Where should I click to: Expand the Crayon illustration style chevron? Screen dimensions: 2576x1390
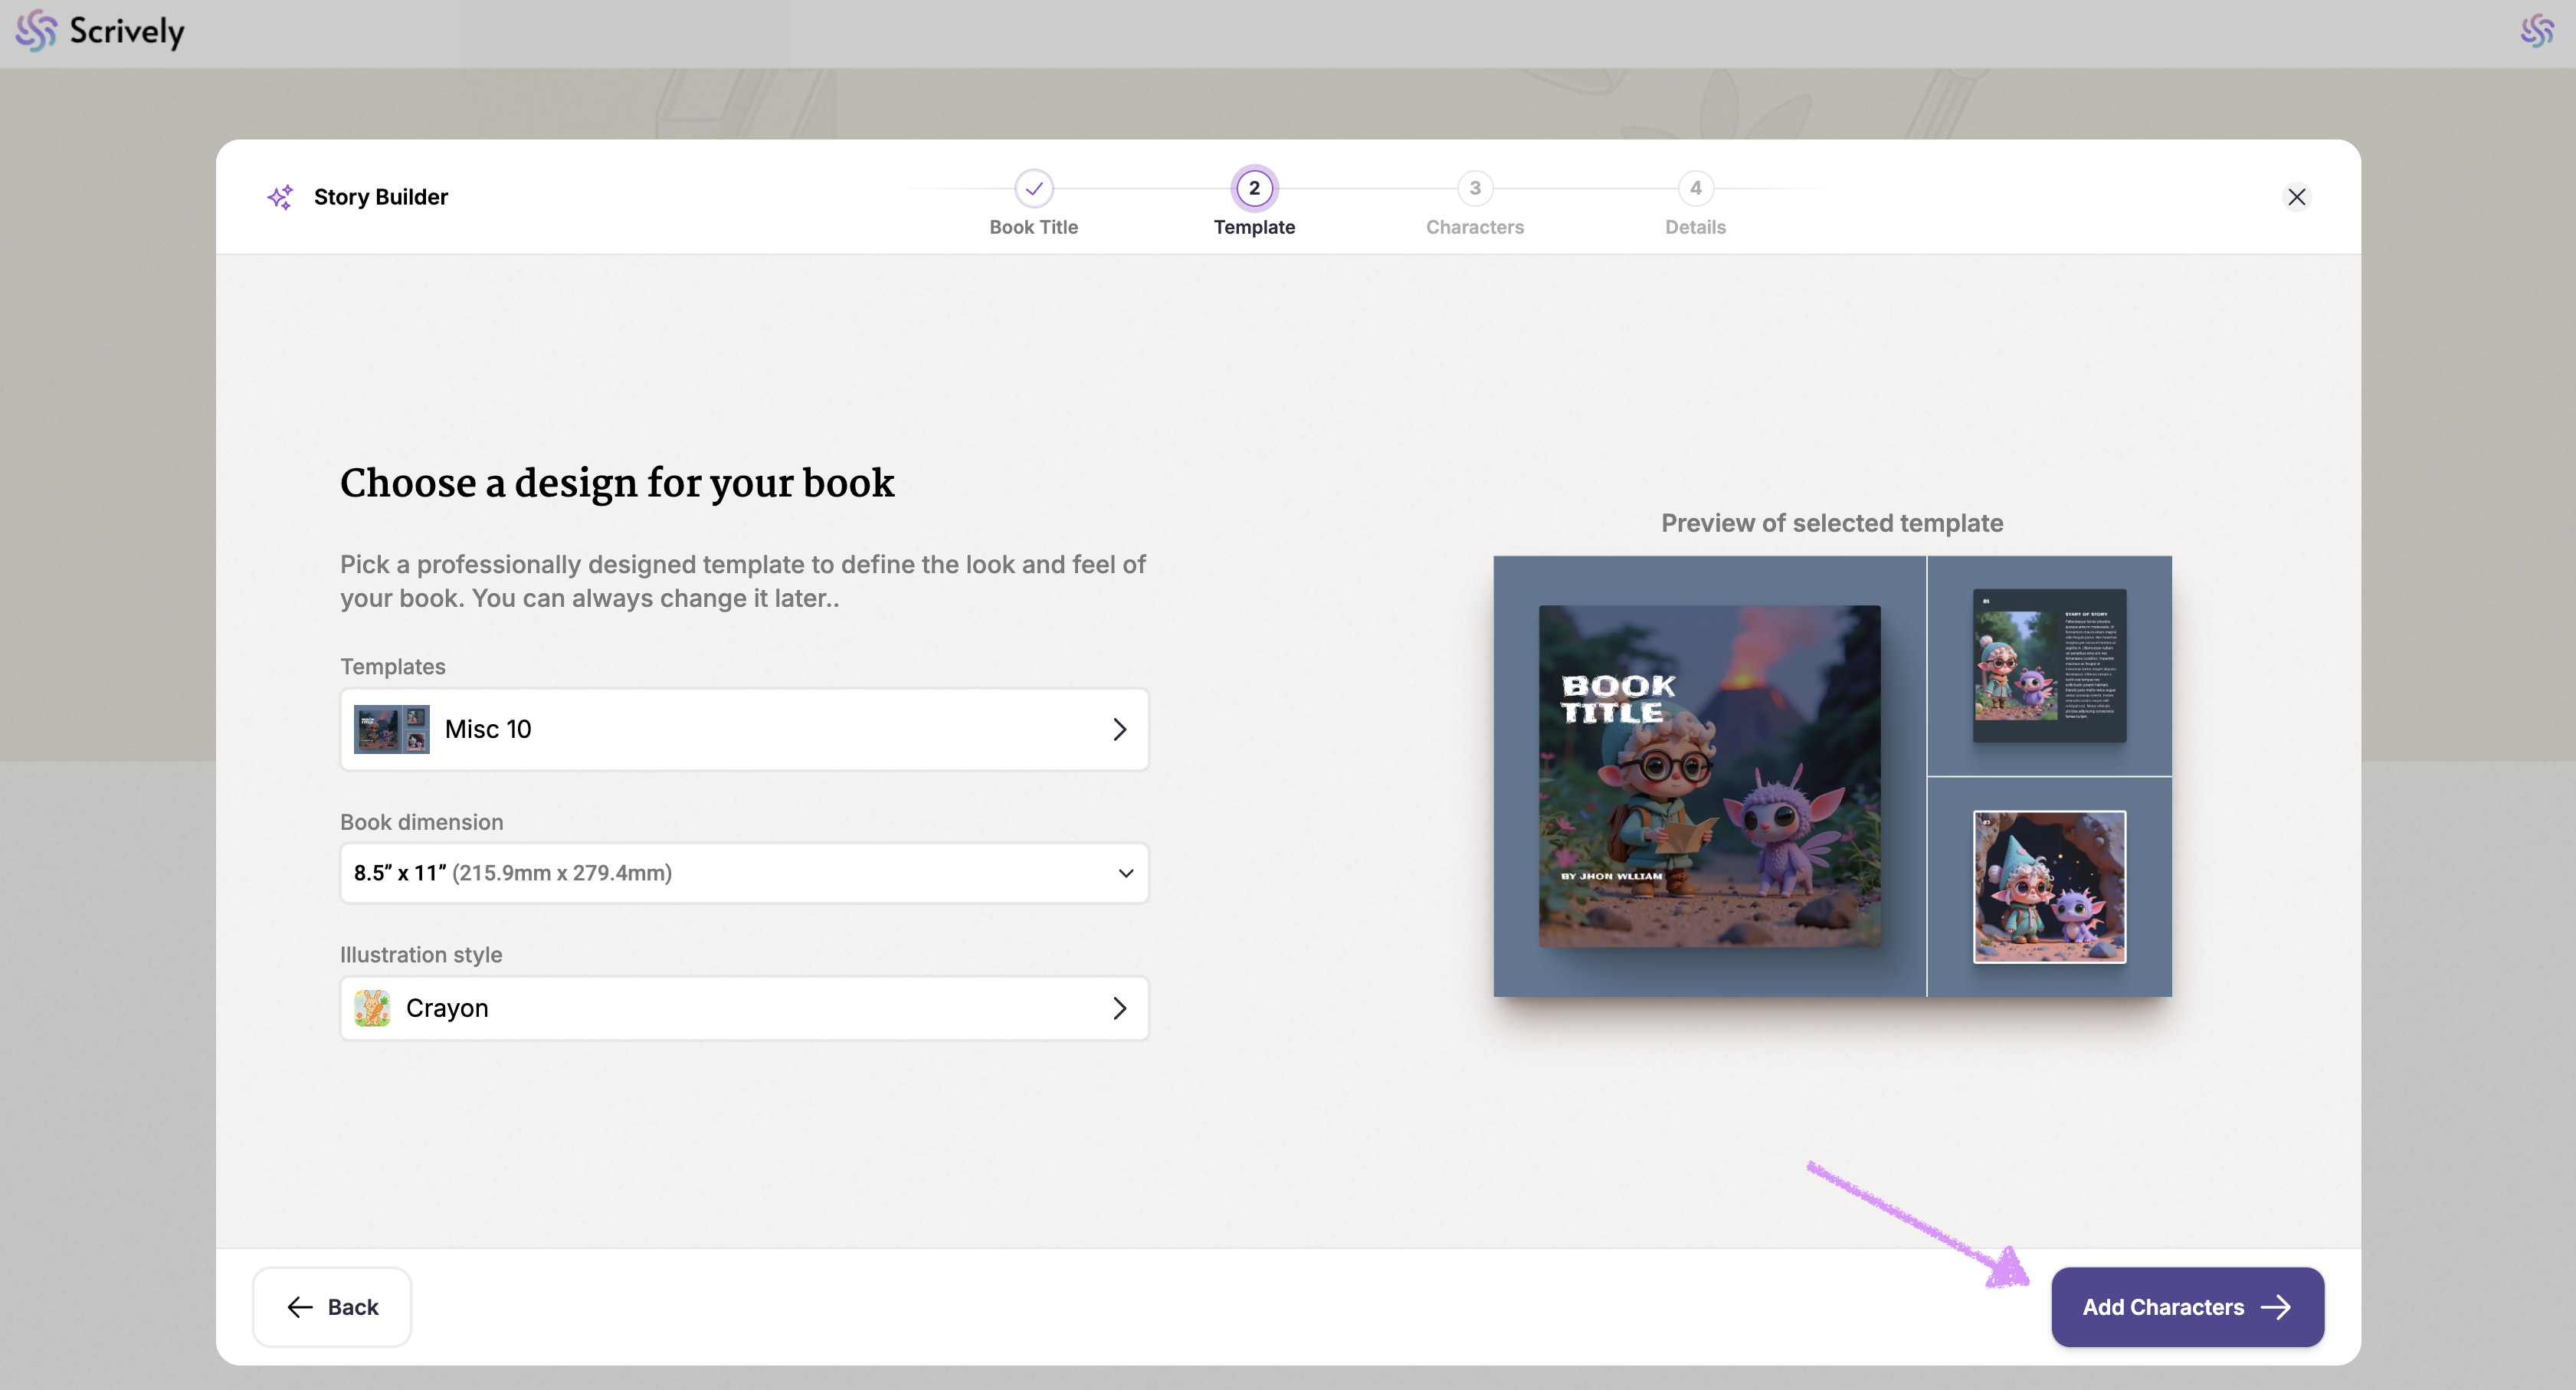click(x=1119, y=1008)
